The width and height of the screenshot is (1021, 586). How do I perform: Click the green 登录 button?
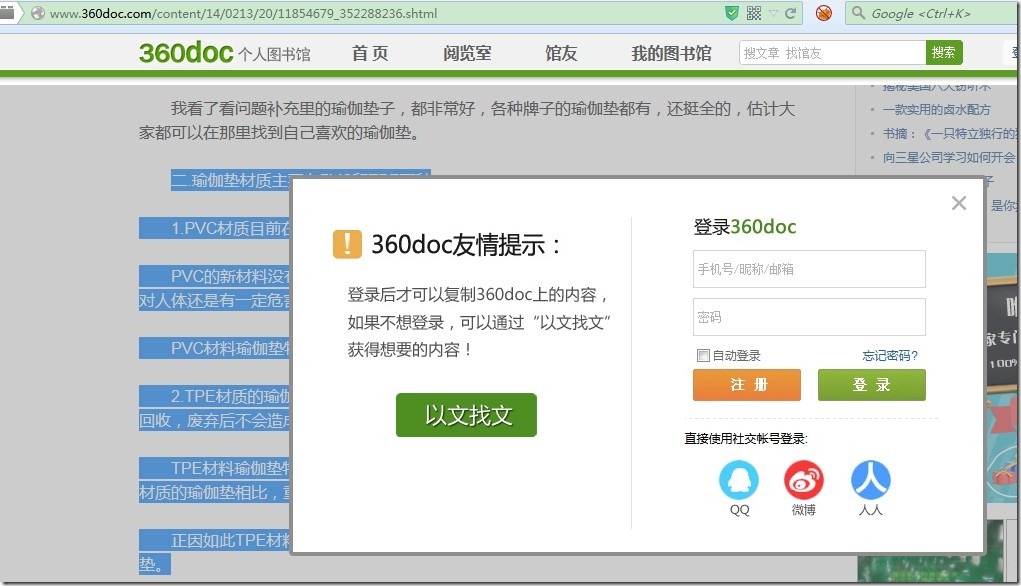pyautogui.click(x=871, y=385)
